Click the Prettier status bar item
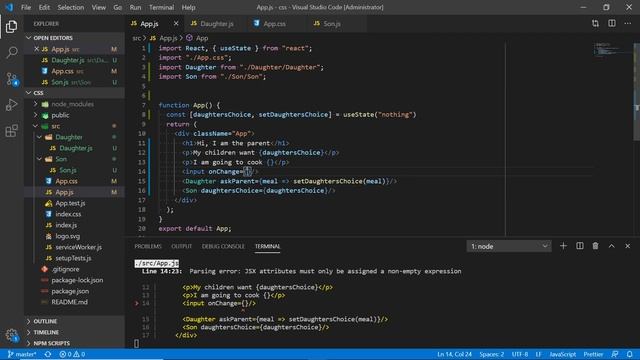 coord(593,354)
